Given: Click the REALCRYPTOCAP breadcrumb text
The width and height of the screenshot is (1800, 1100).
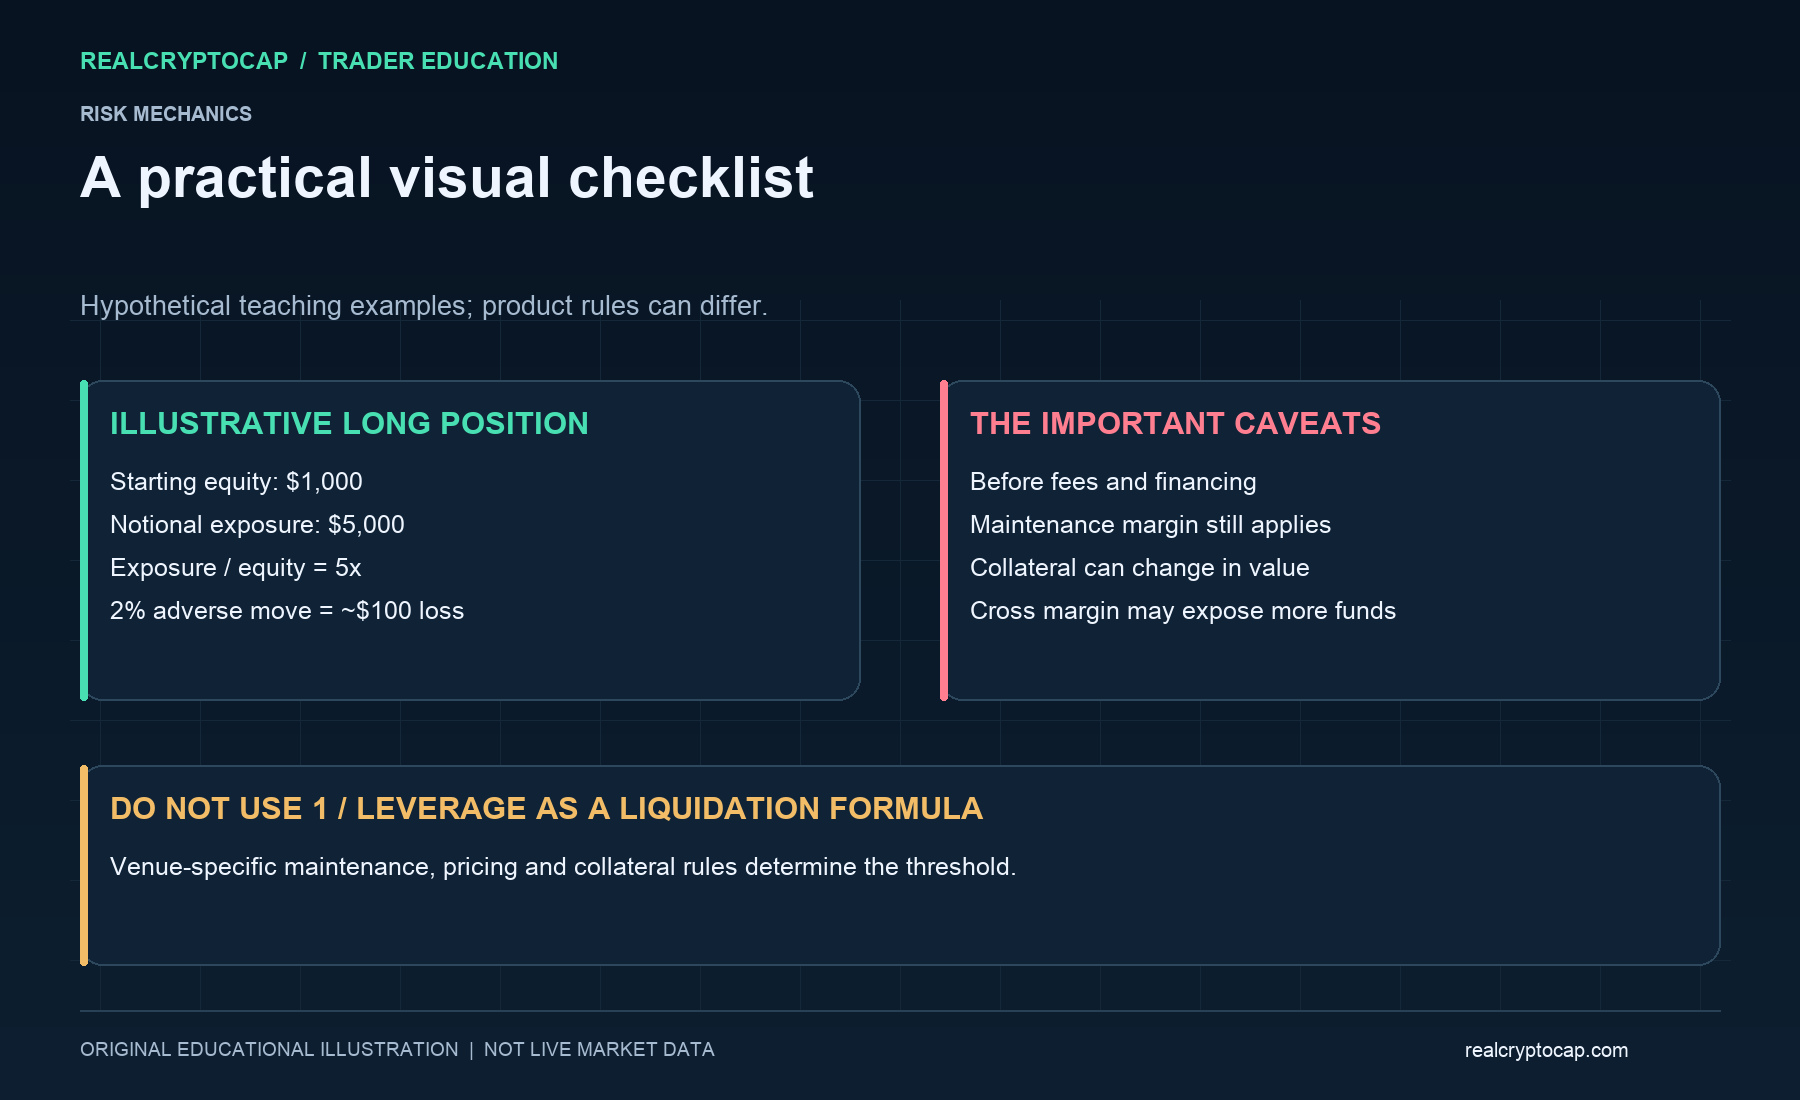Looking at the screenshot, I should tap(184, 61).
